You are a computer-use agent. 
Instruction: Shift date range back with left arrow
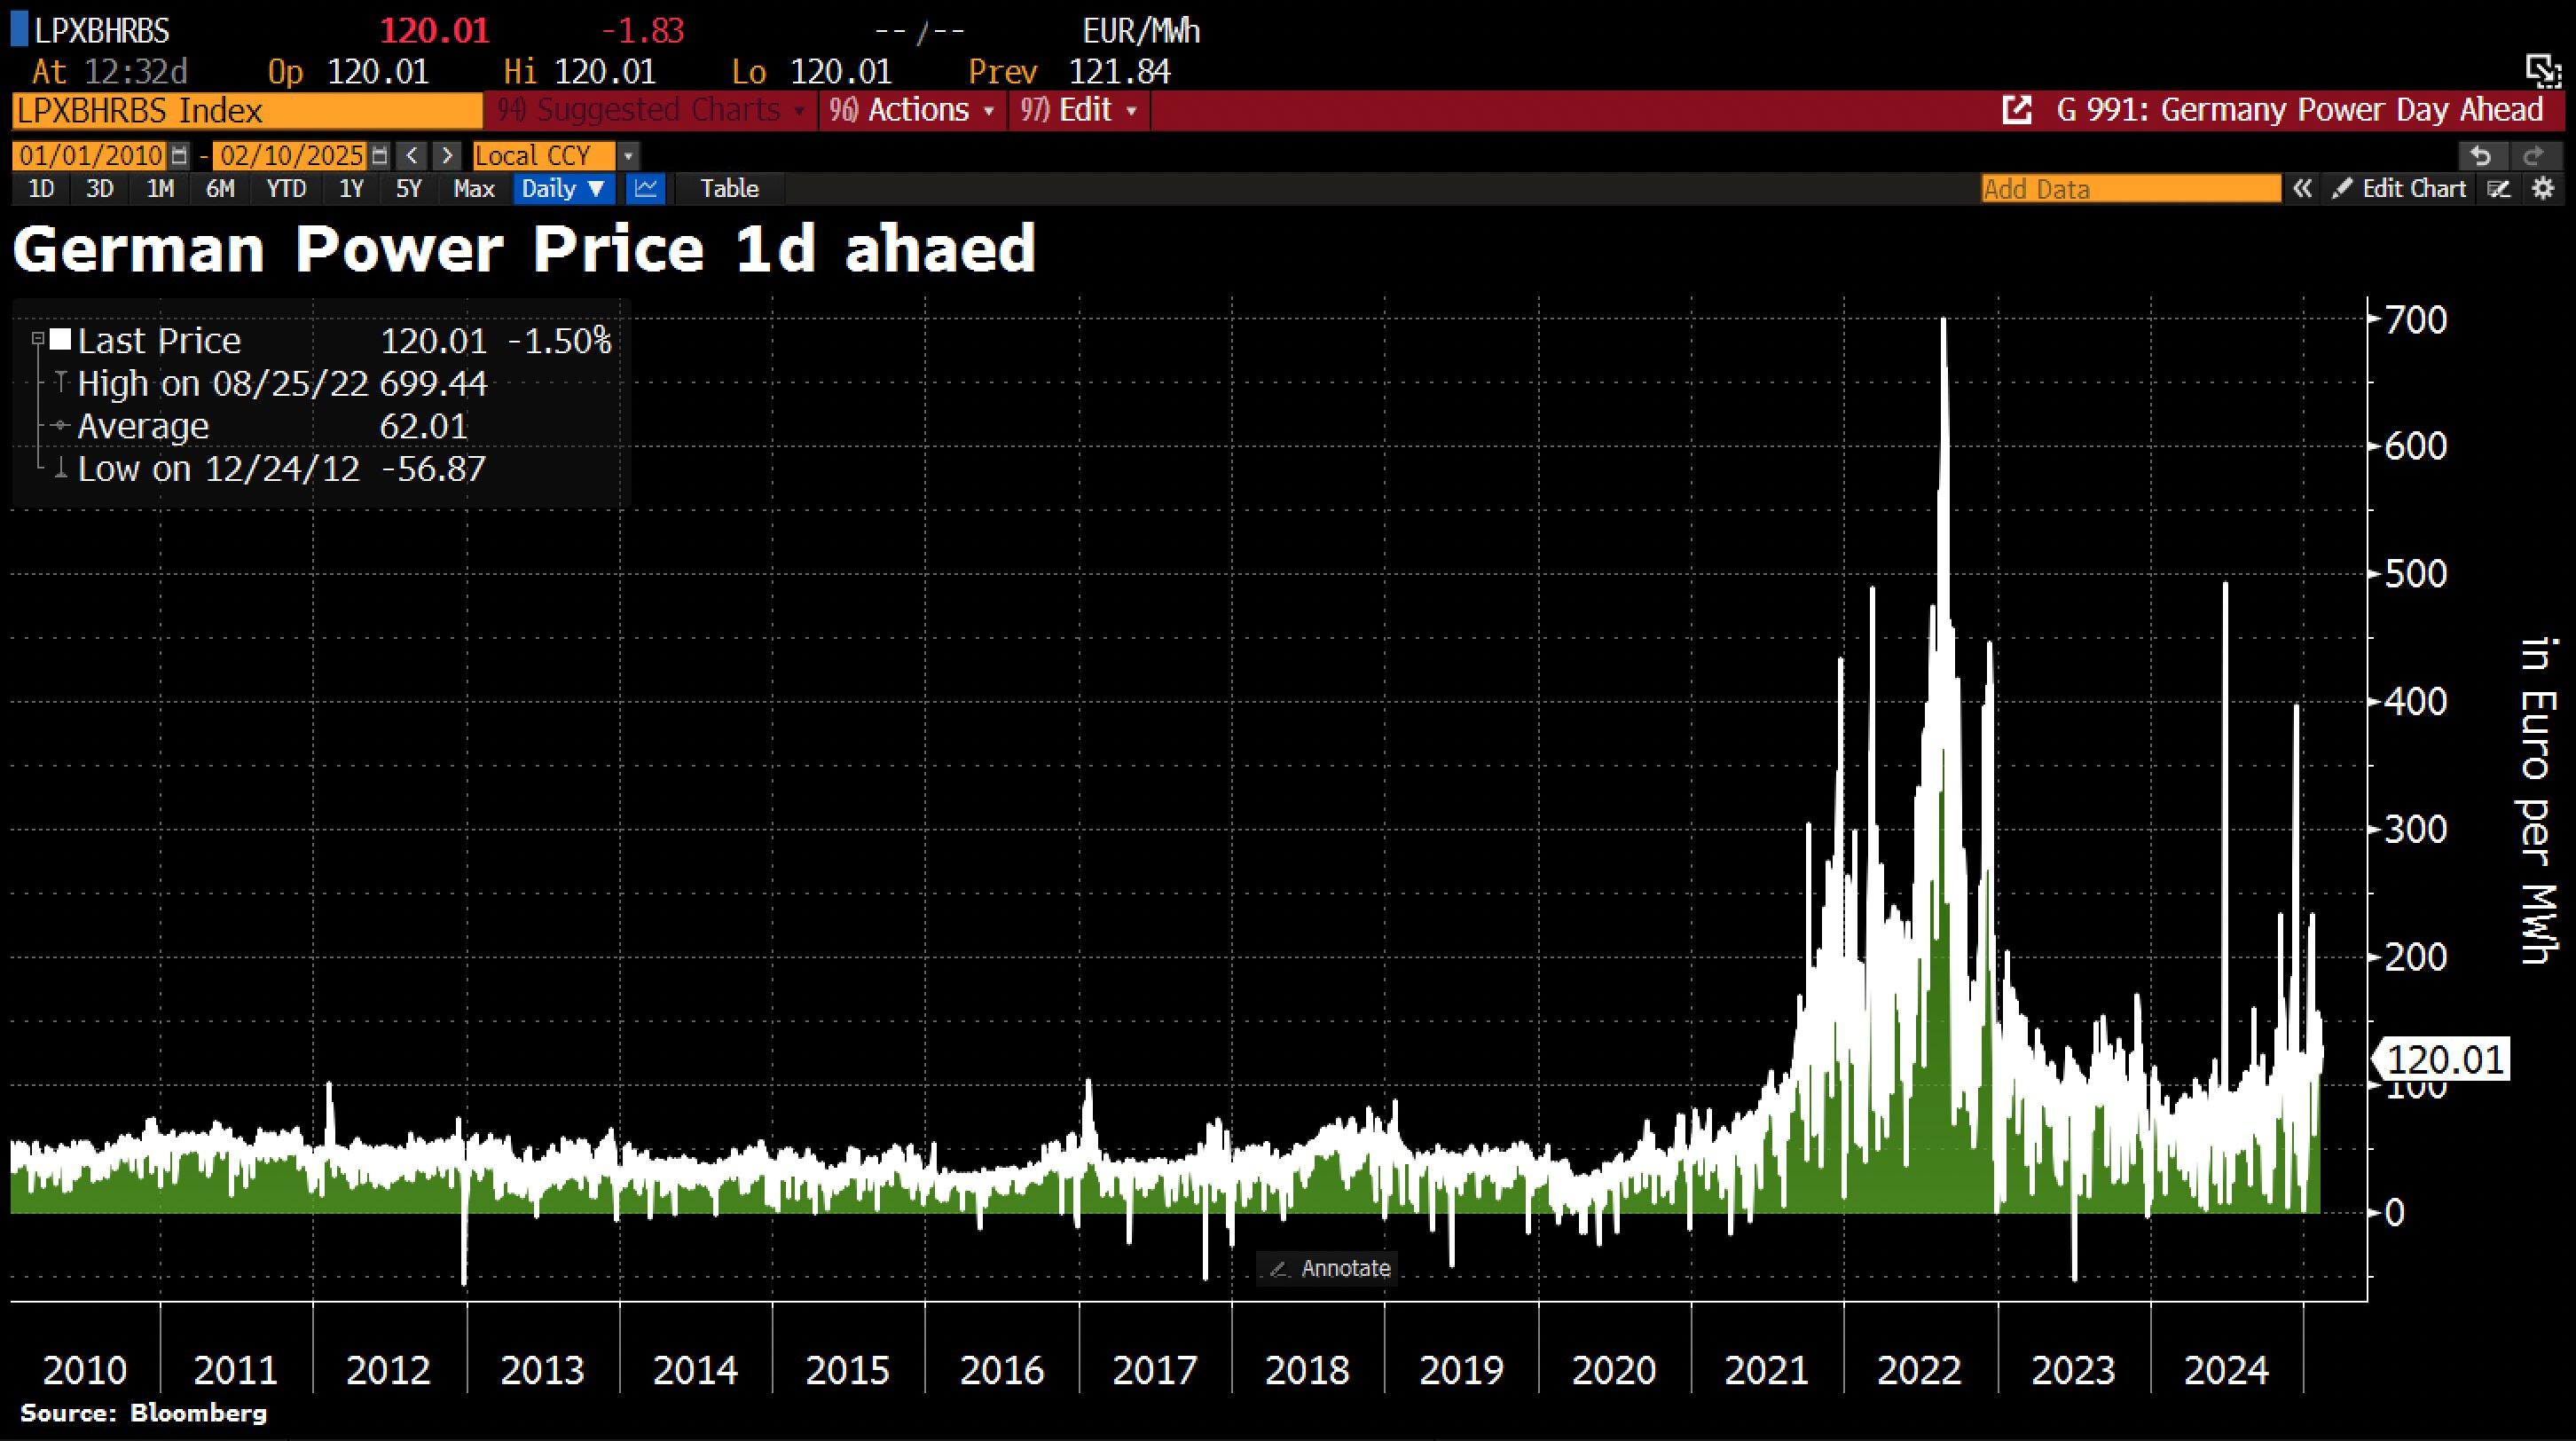pos(412,156)
